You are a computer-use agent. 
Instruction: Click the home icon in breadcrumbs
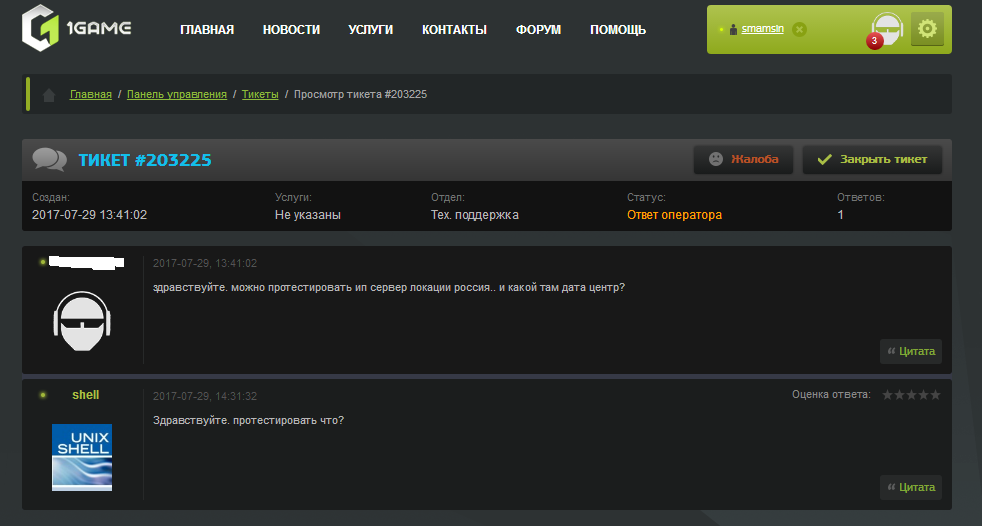49,95
